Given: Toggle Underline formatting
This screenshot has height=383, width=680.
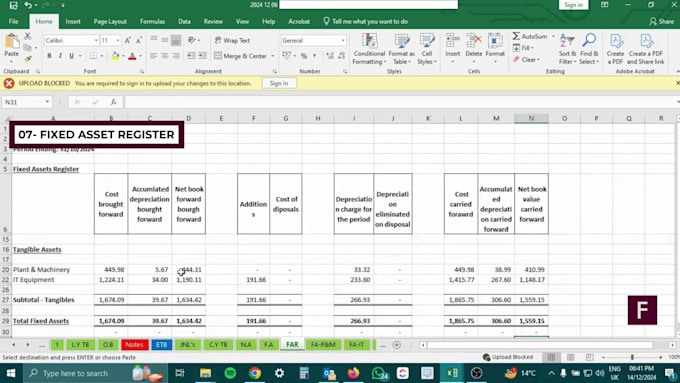Looking at the screenshot, I should coord(71,56).
